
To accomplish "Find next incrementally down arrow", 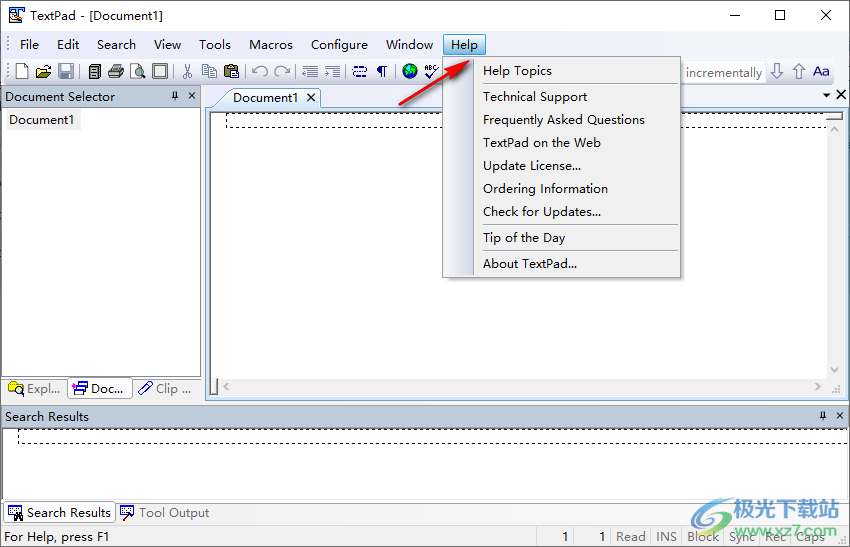I will pyautogui.click(x=777, y=71).
